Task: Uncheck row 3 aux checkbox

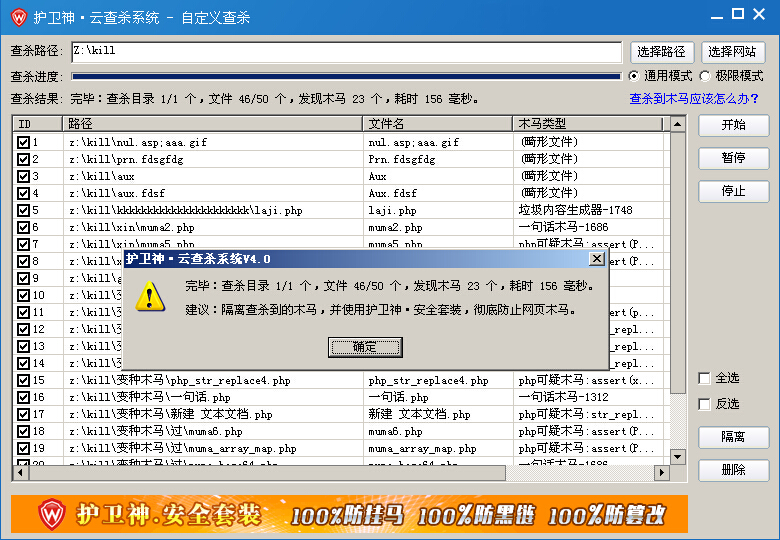Action: click(x=23, y=176)
